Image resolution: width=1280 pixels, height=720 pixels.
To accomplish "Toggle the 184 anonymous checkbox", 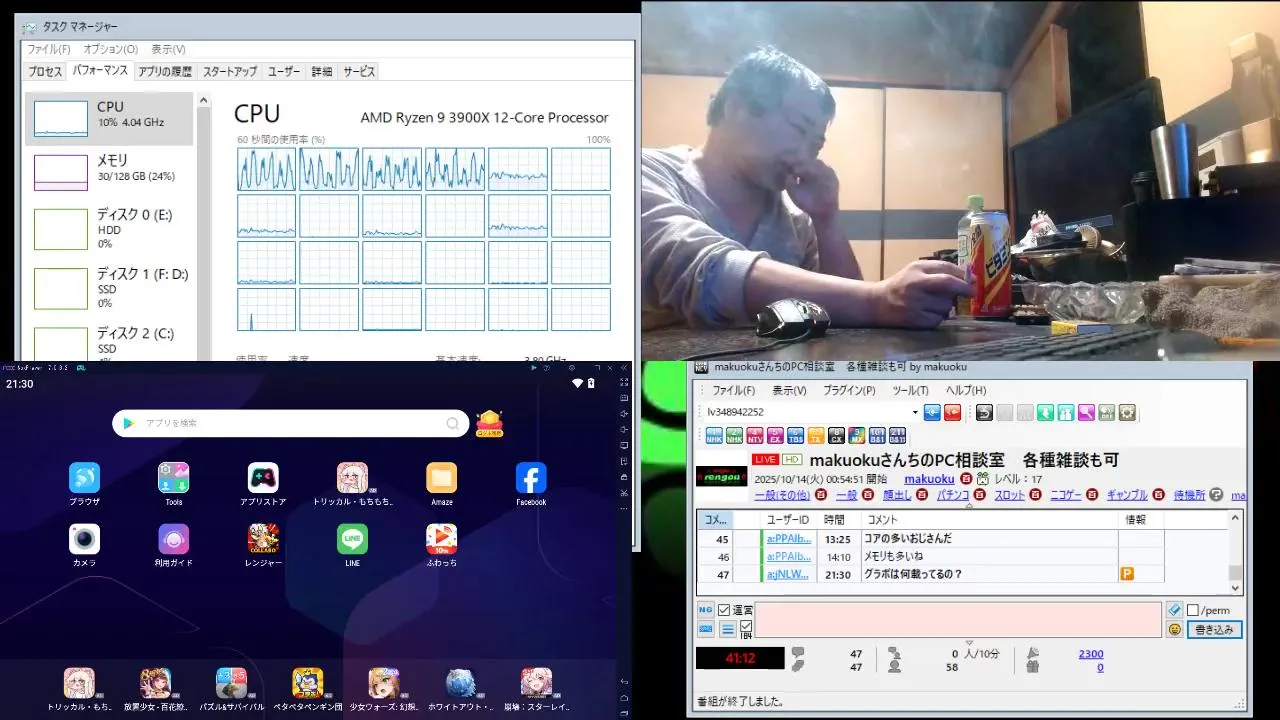I will tap(745, 626).
